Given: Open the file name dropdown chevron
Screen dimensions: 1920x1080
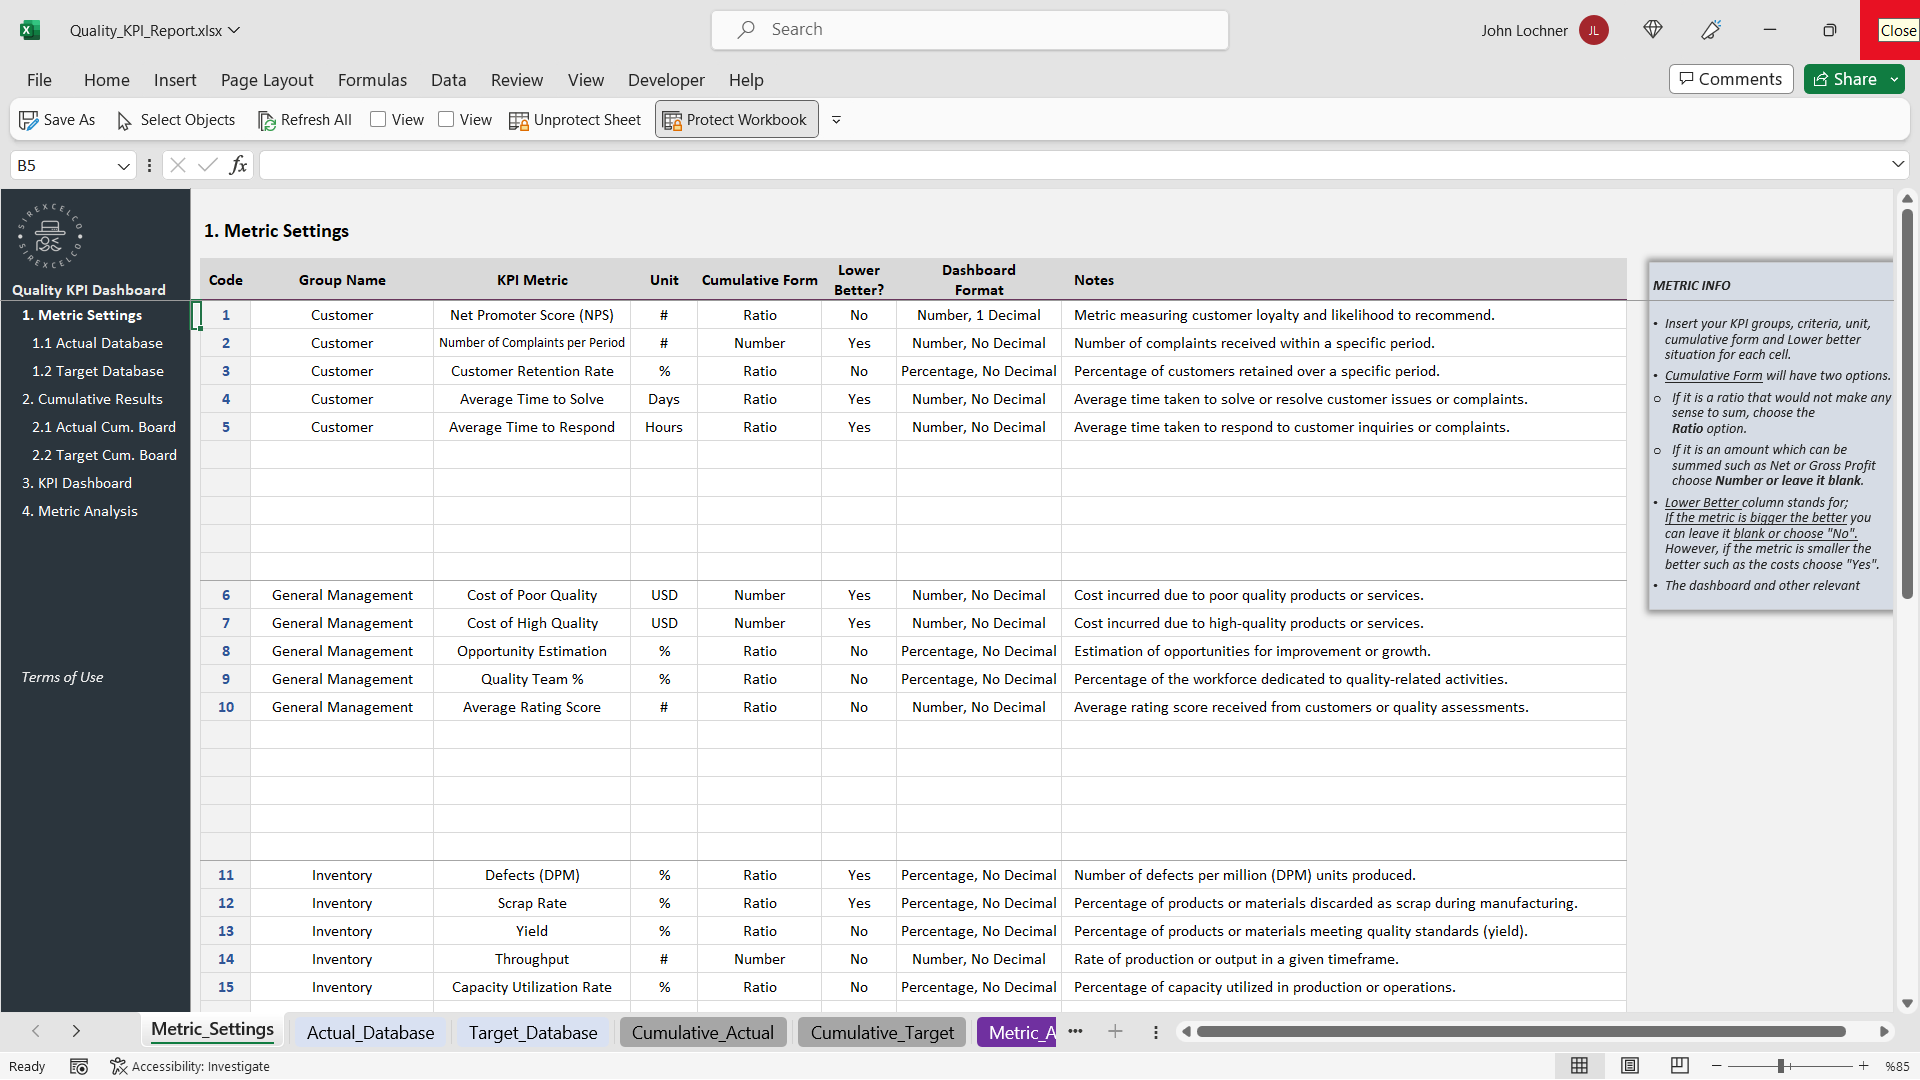Looking at the screenshot, I should (x=234, y=30).
